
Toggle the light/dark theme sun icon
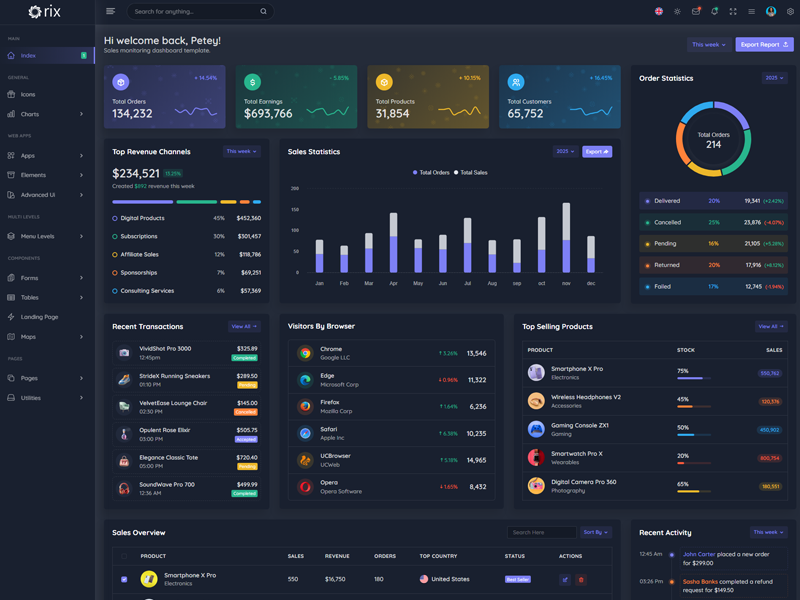point(677,12)
